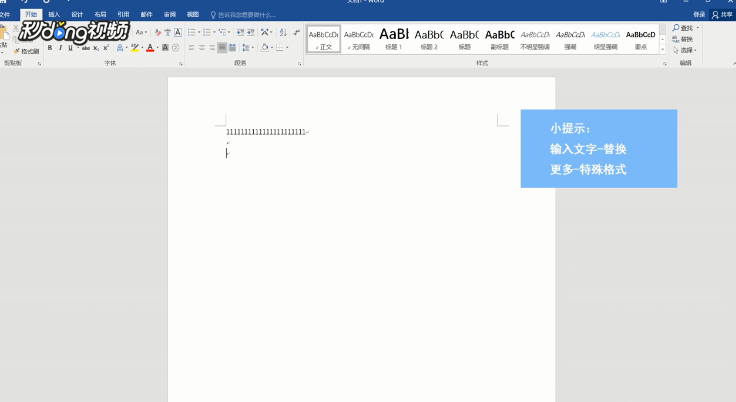Click the decrease indent icon

240,32
